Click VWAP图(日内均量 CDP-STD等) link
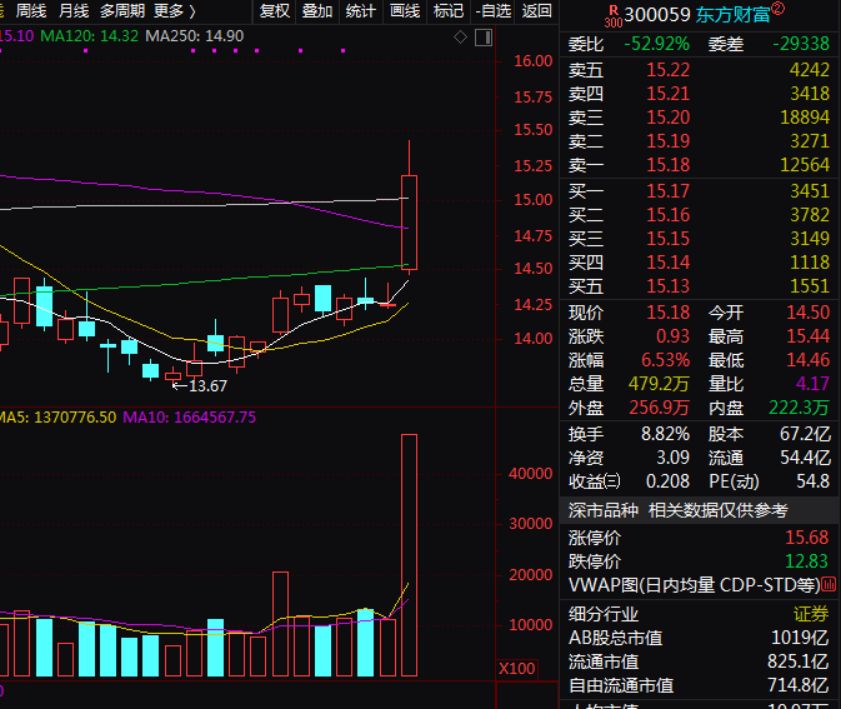Image resolution: width=842 pixels, height=709 pixels. click(x=694, y=584)
